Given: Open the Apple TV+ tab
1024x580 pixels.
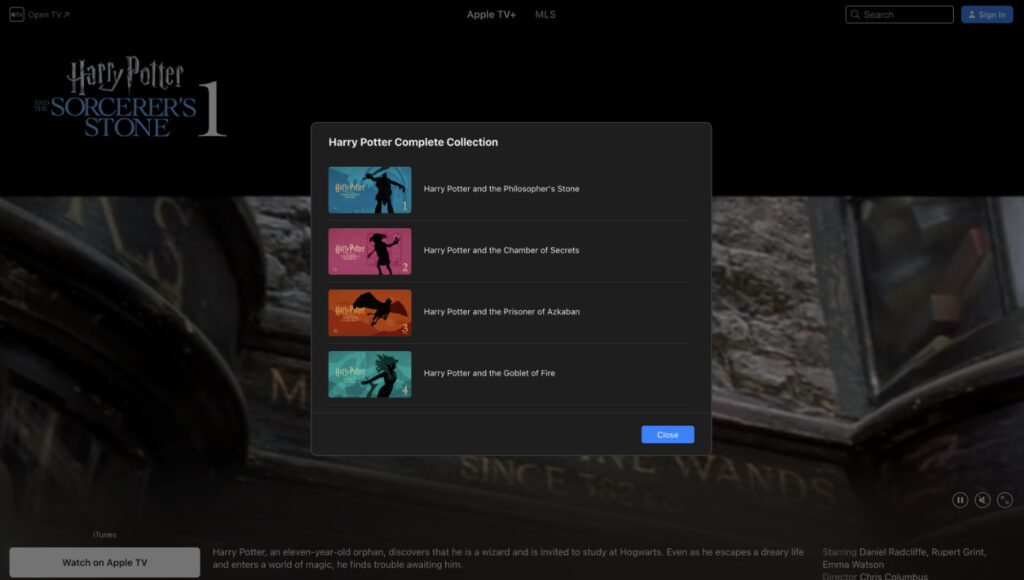Looking at the screenshot, I should [x=490, y=14].
